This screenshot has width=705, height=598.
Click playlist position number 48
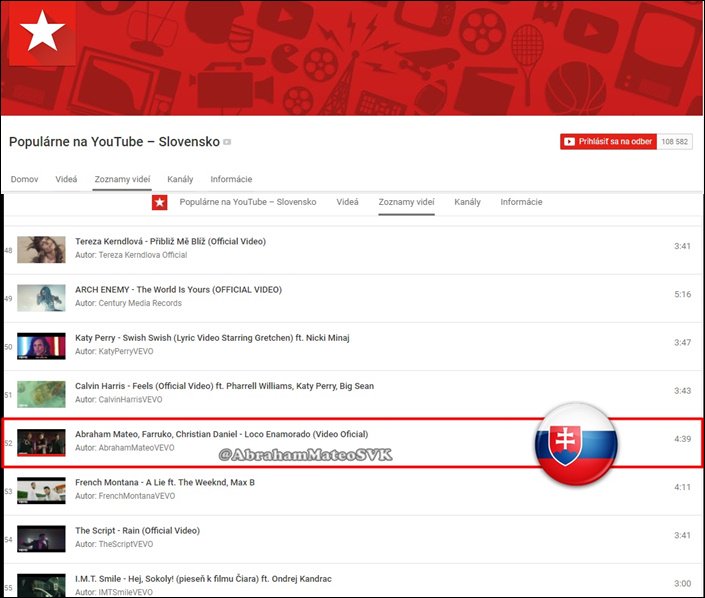[8, 250]
